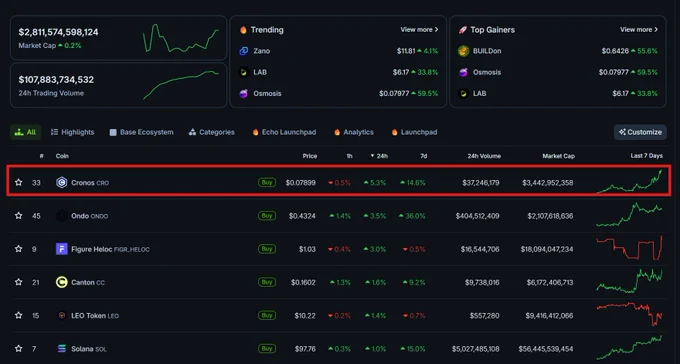Click the LEO Token logo
The width and height of the screenshot is (680, 364).
click(x=62, y=315)
